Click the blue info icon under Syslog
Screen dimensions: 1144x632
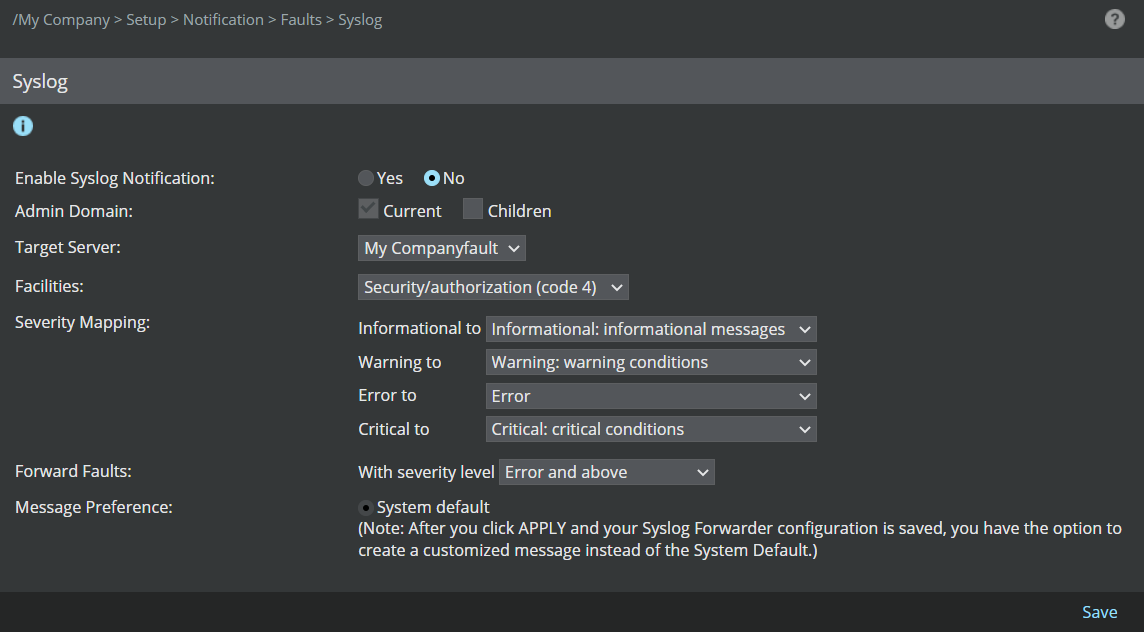pyautogui.click(x=23, y=126)
